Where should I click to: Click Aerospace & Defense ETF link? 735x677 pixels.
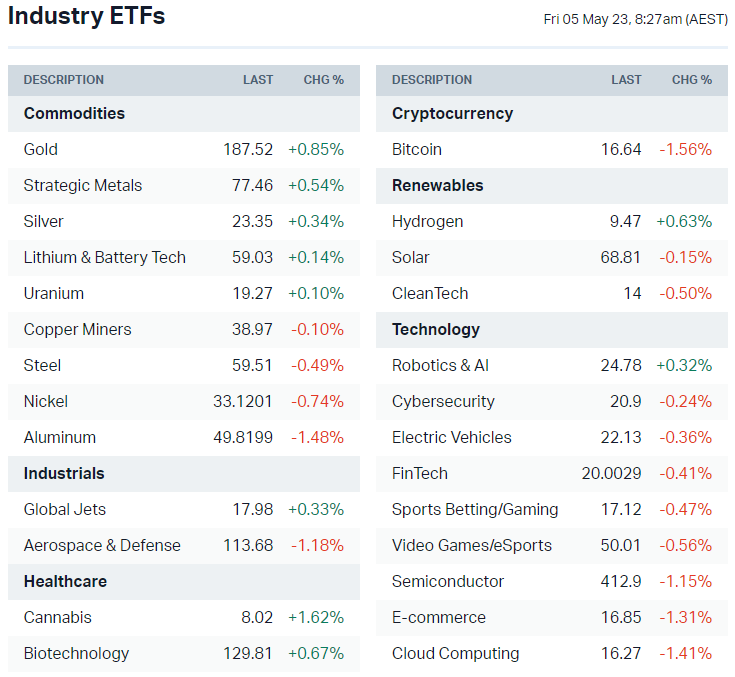tap(102, 545)
